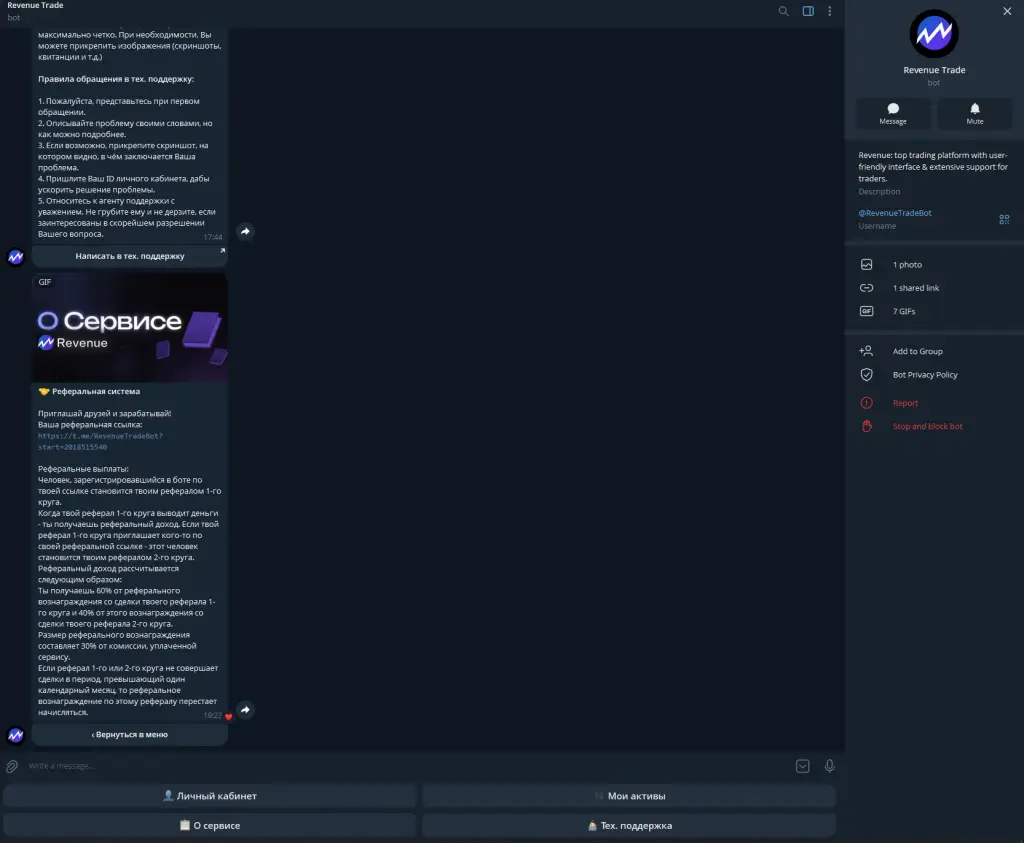1024x843 pixels.
Task: Click the bot avatar beside support message
Action: point(16,257)
